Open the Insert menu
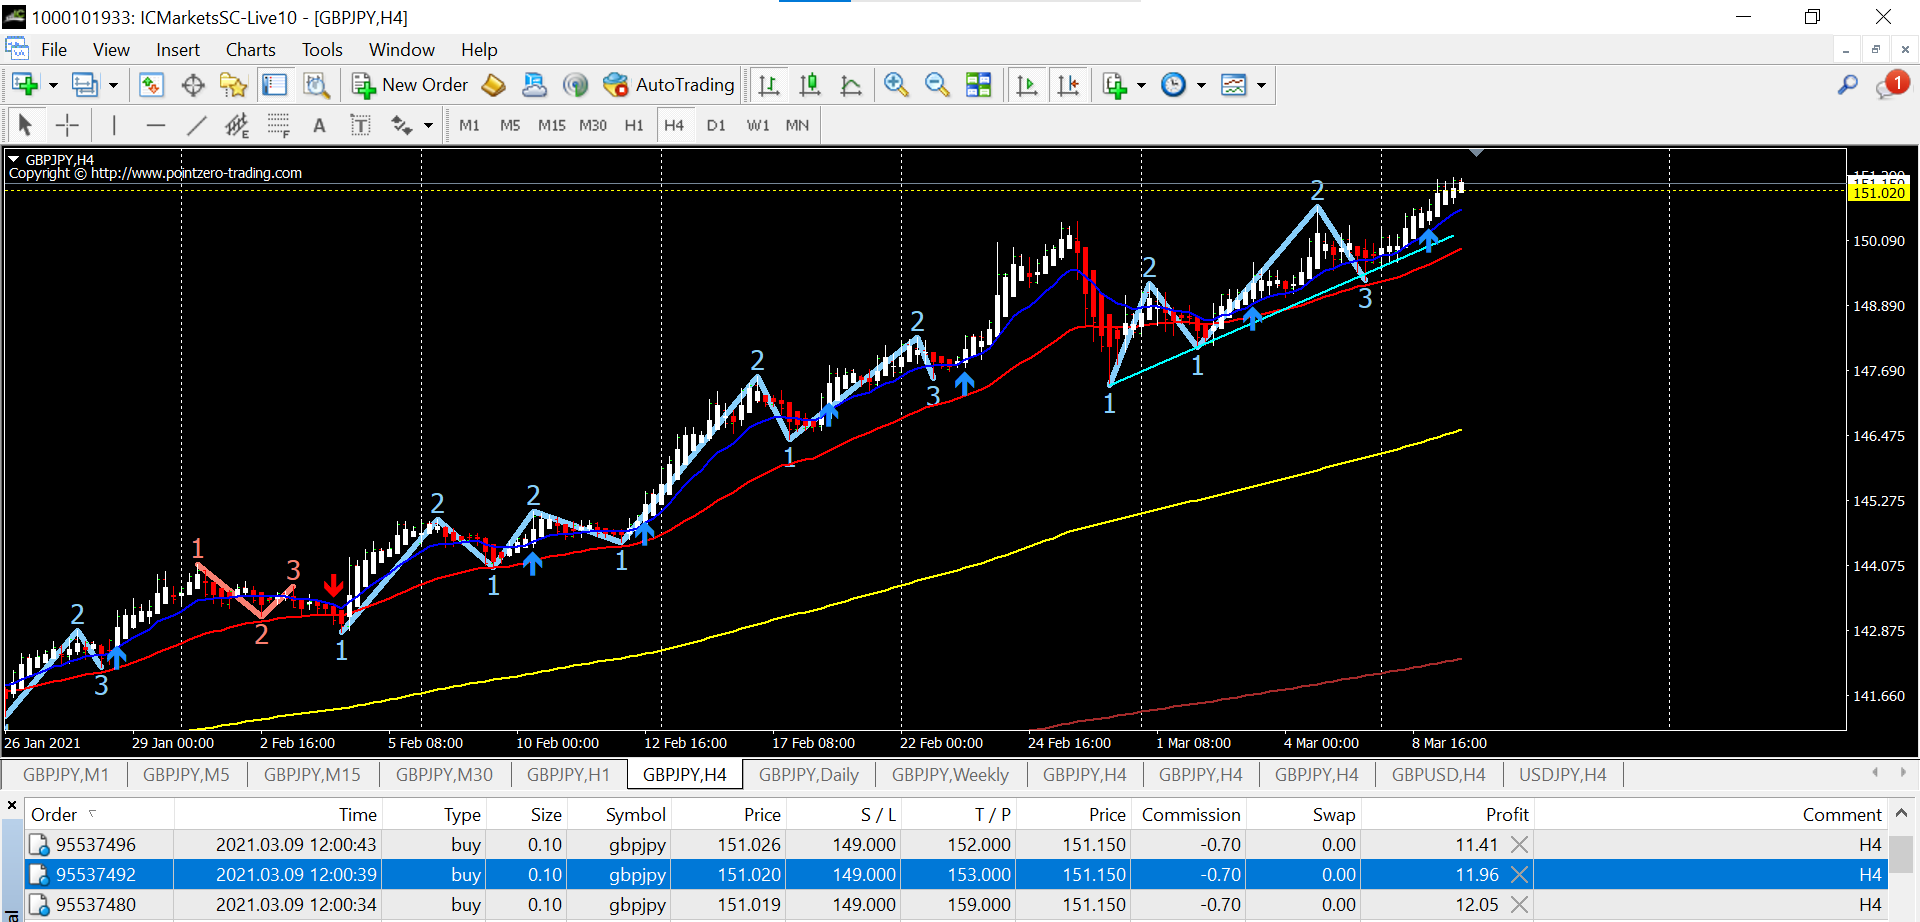 click(178, 50)
